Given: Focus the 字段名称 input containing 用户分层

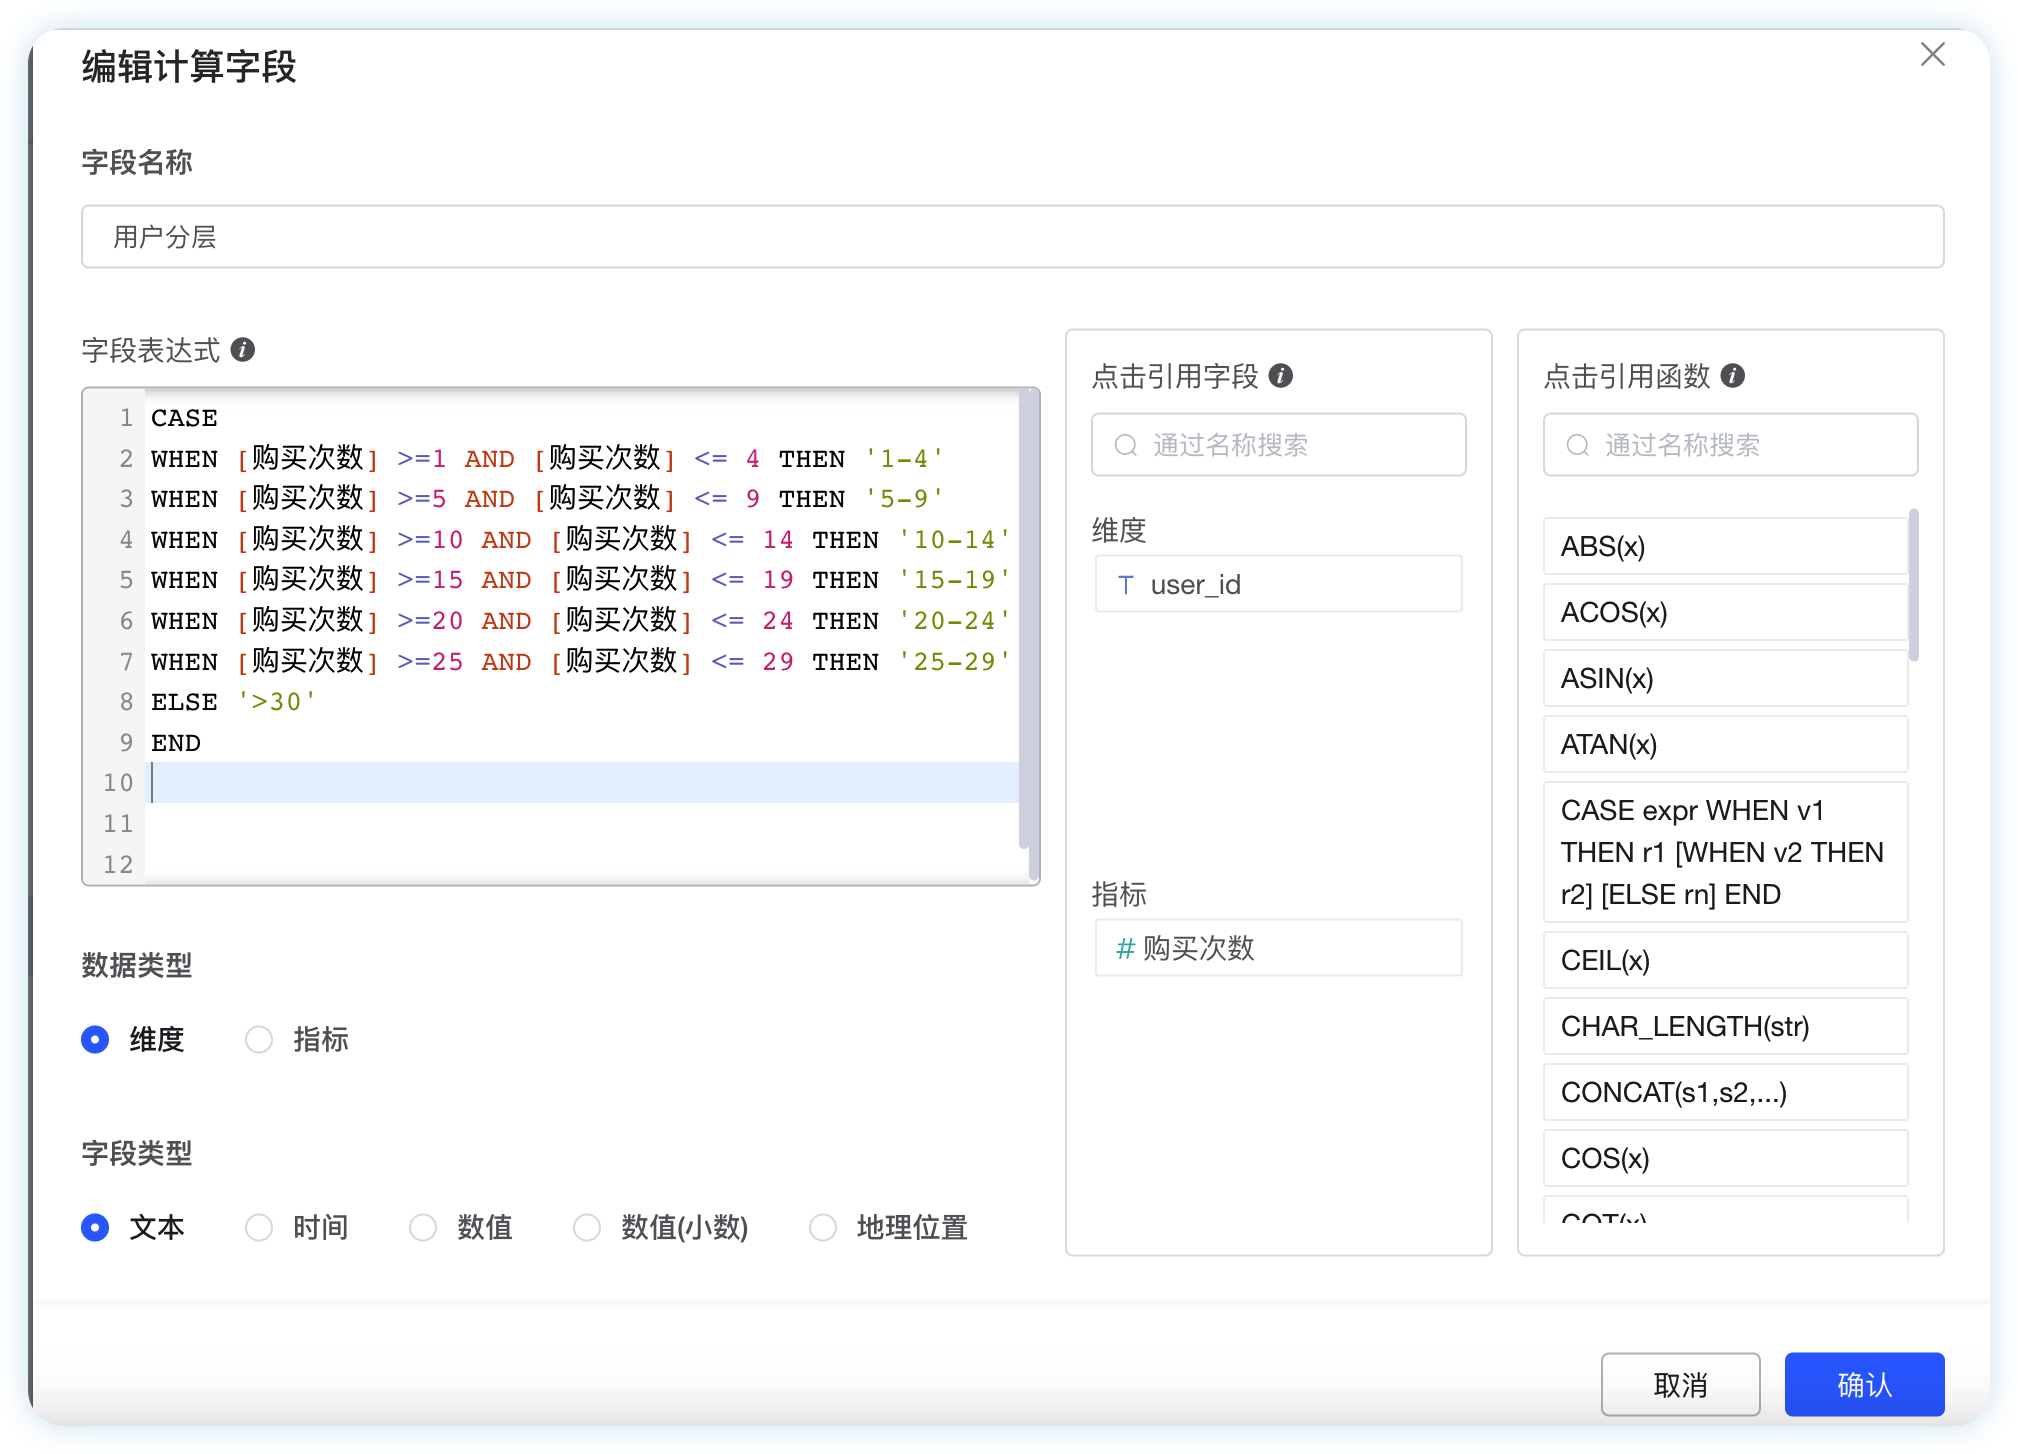Looking at the screenshot, I should 1012,237.
